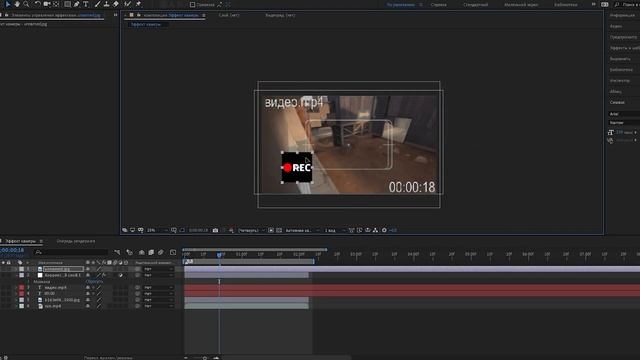Select the Selection arrow tool

[x=8, y=4]
